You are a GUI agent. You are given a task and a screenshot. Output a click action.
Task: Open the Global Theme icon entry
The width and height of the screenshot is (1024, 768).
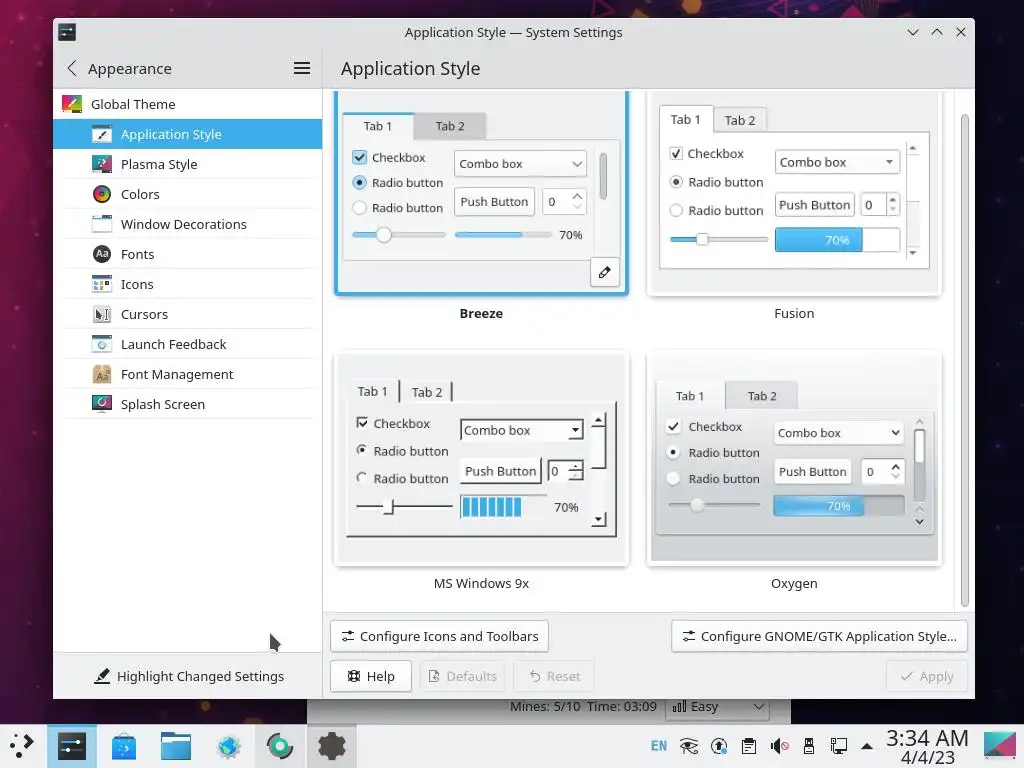[72, 104]
